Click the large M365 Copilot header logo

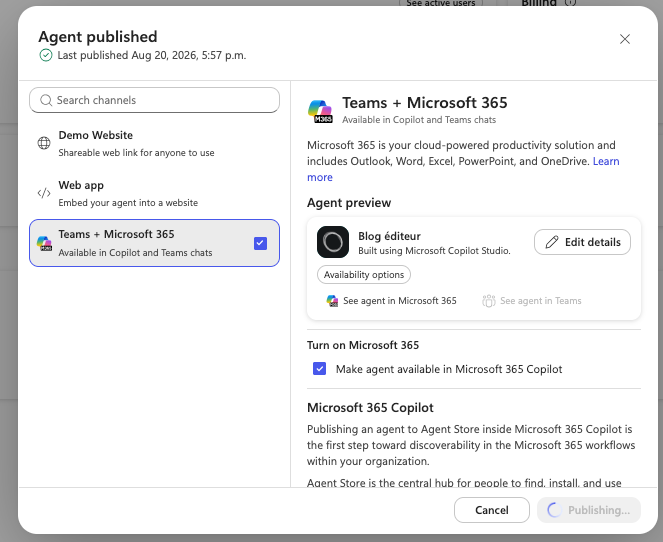click(x=320, y=111)
